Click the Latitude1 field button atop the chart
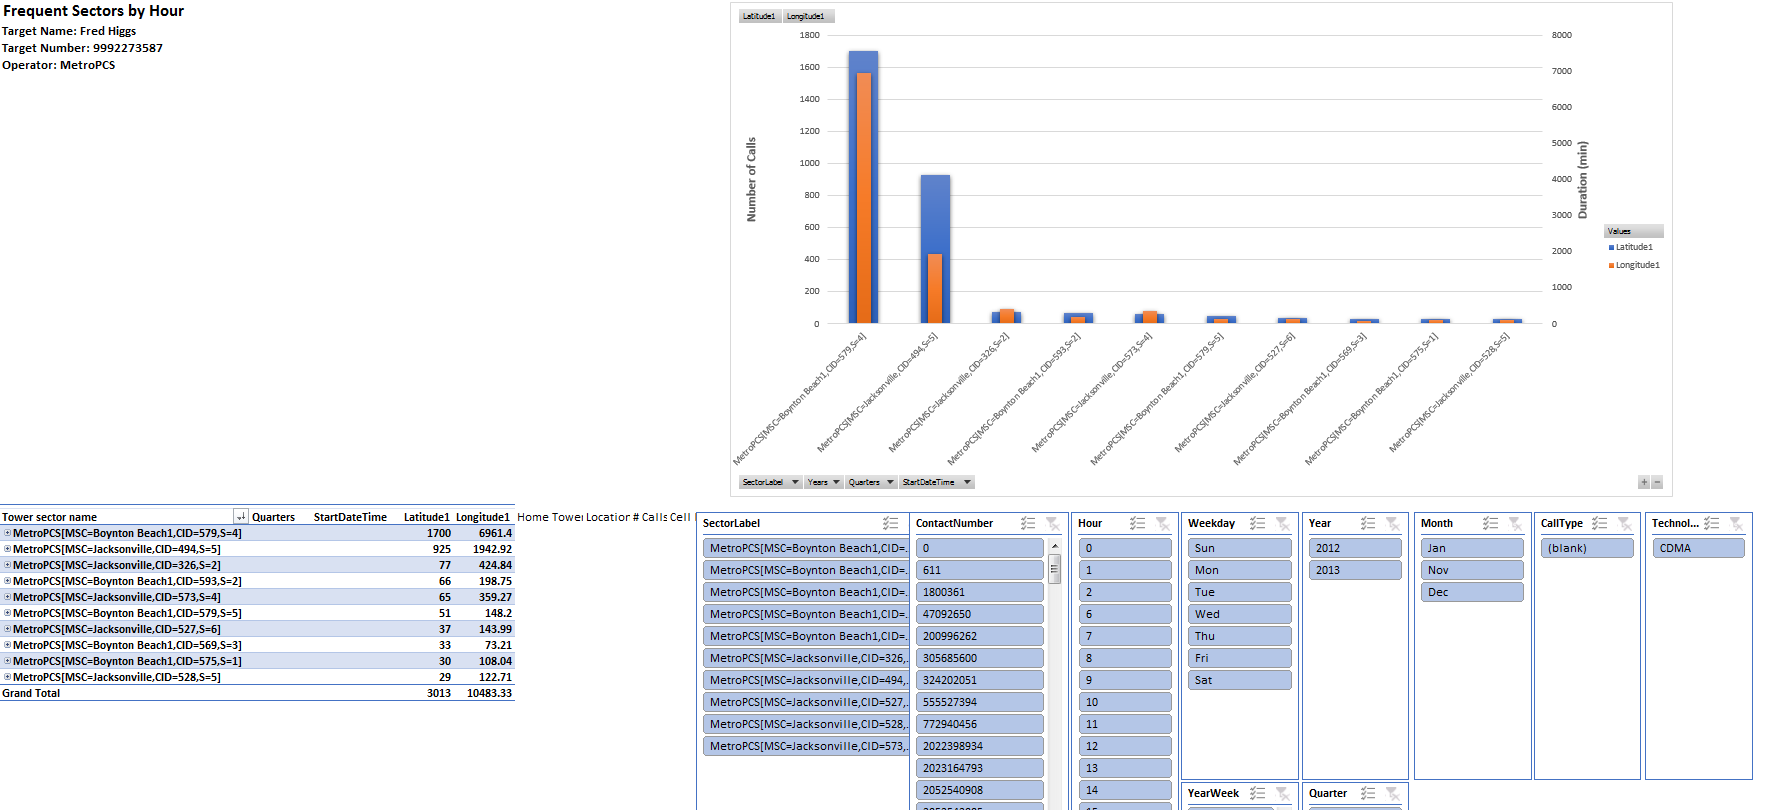1781x810 pixels. (x=759, y=16)
